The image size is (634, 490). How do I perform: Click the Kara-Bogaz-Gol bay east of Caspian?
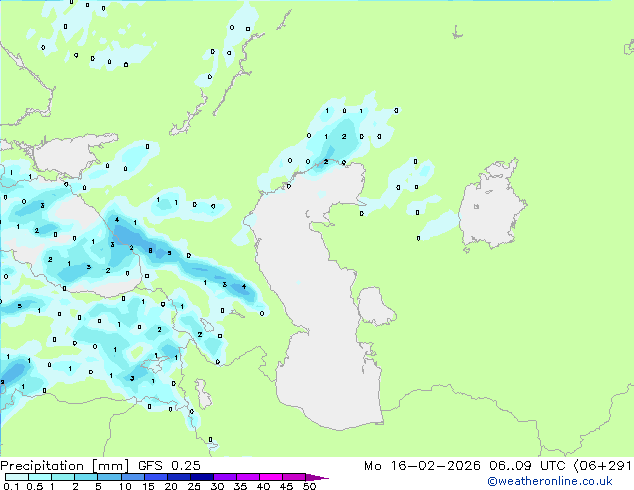375,306
